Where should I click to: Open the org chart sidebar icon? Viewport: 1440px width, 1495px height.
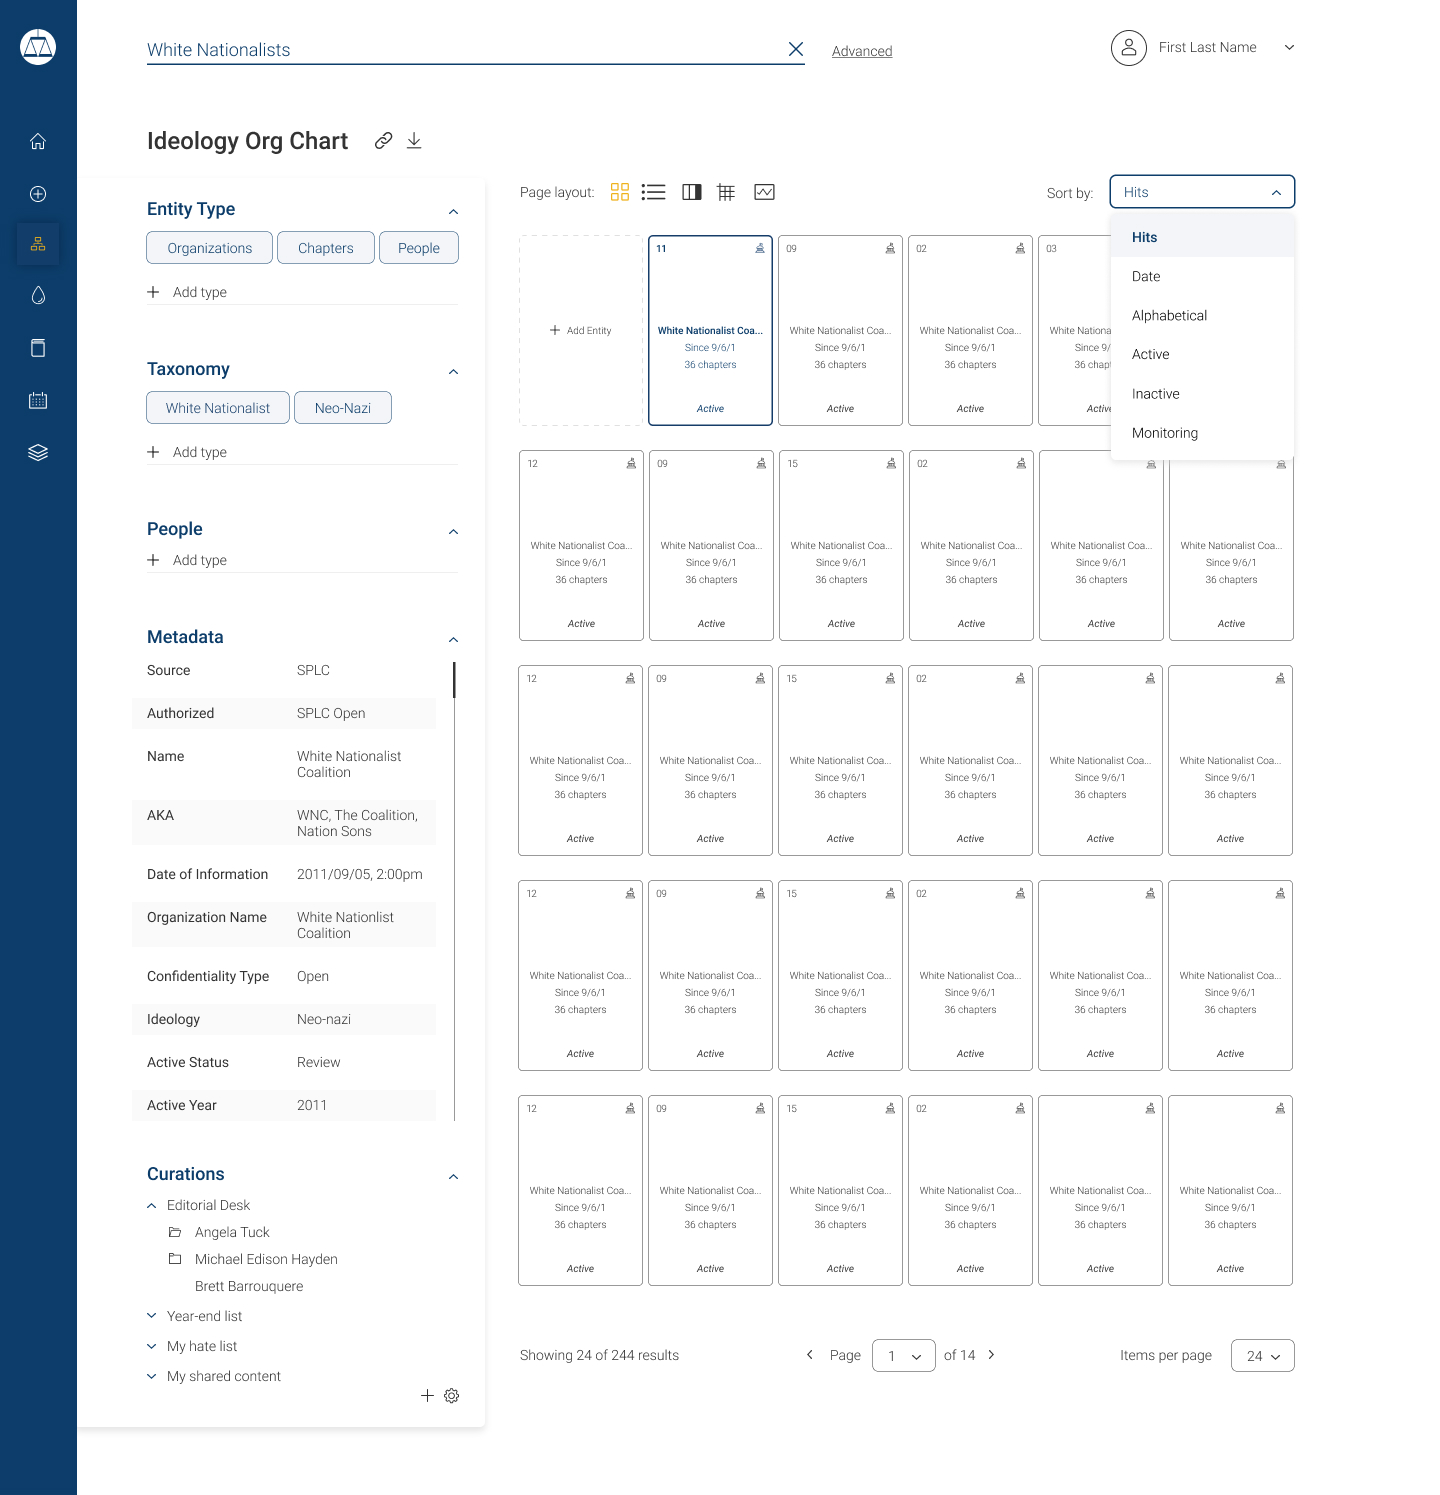[x=38, y=244]
